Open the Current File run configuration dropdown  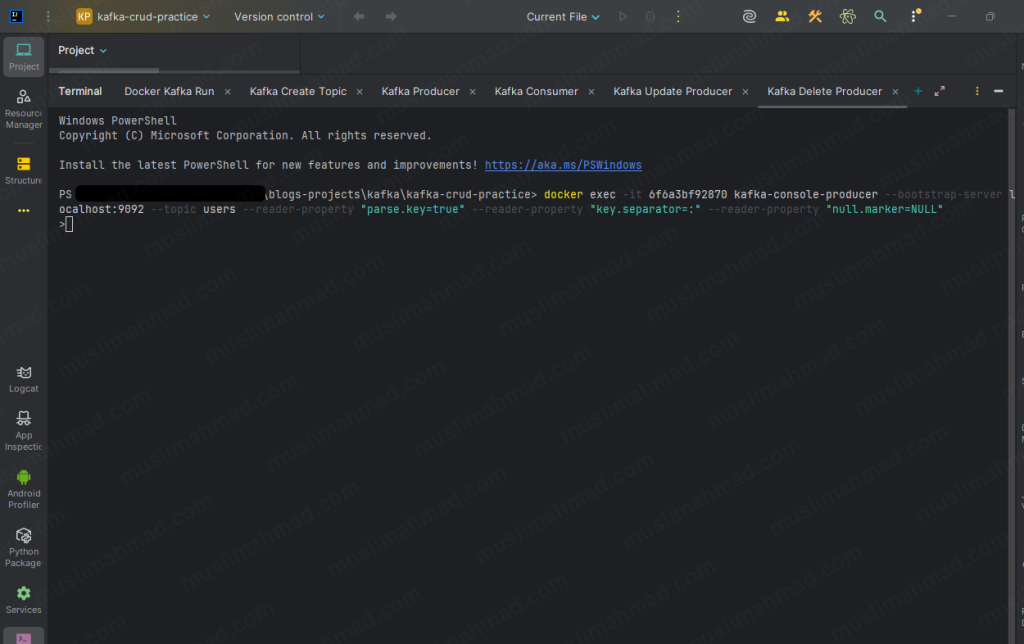click(x=563, y=16)
